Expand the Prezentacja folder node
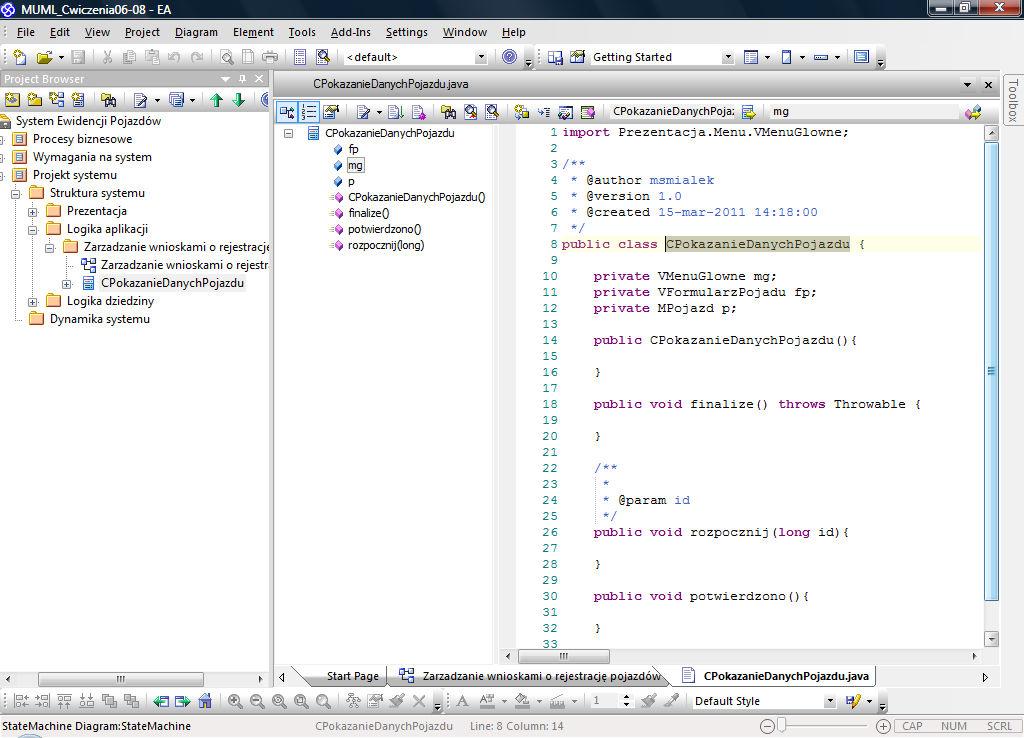Viewport: 1024px width, 738px height. [x=33, y=212]
